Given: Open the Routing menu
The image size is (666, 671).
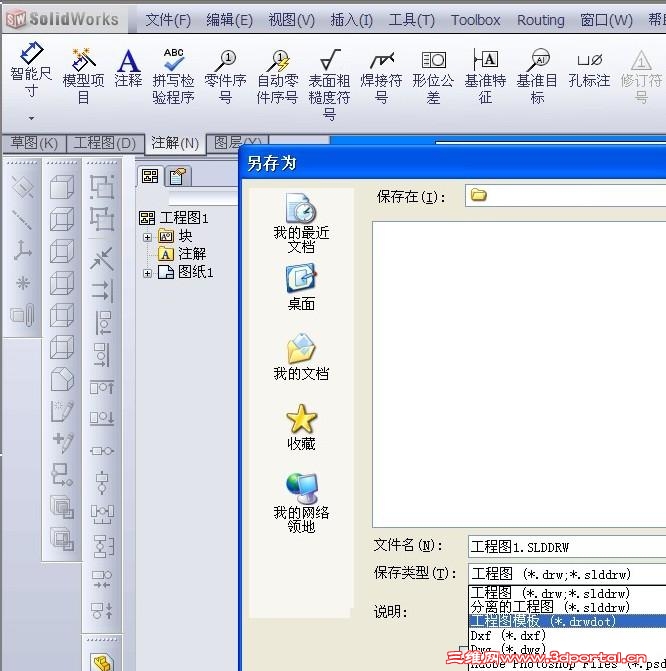Looking at the screenshot, I should pos(541,20).
